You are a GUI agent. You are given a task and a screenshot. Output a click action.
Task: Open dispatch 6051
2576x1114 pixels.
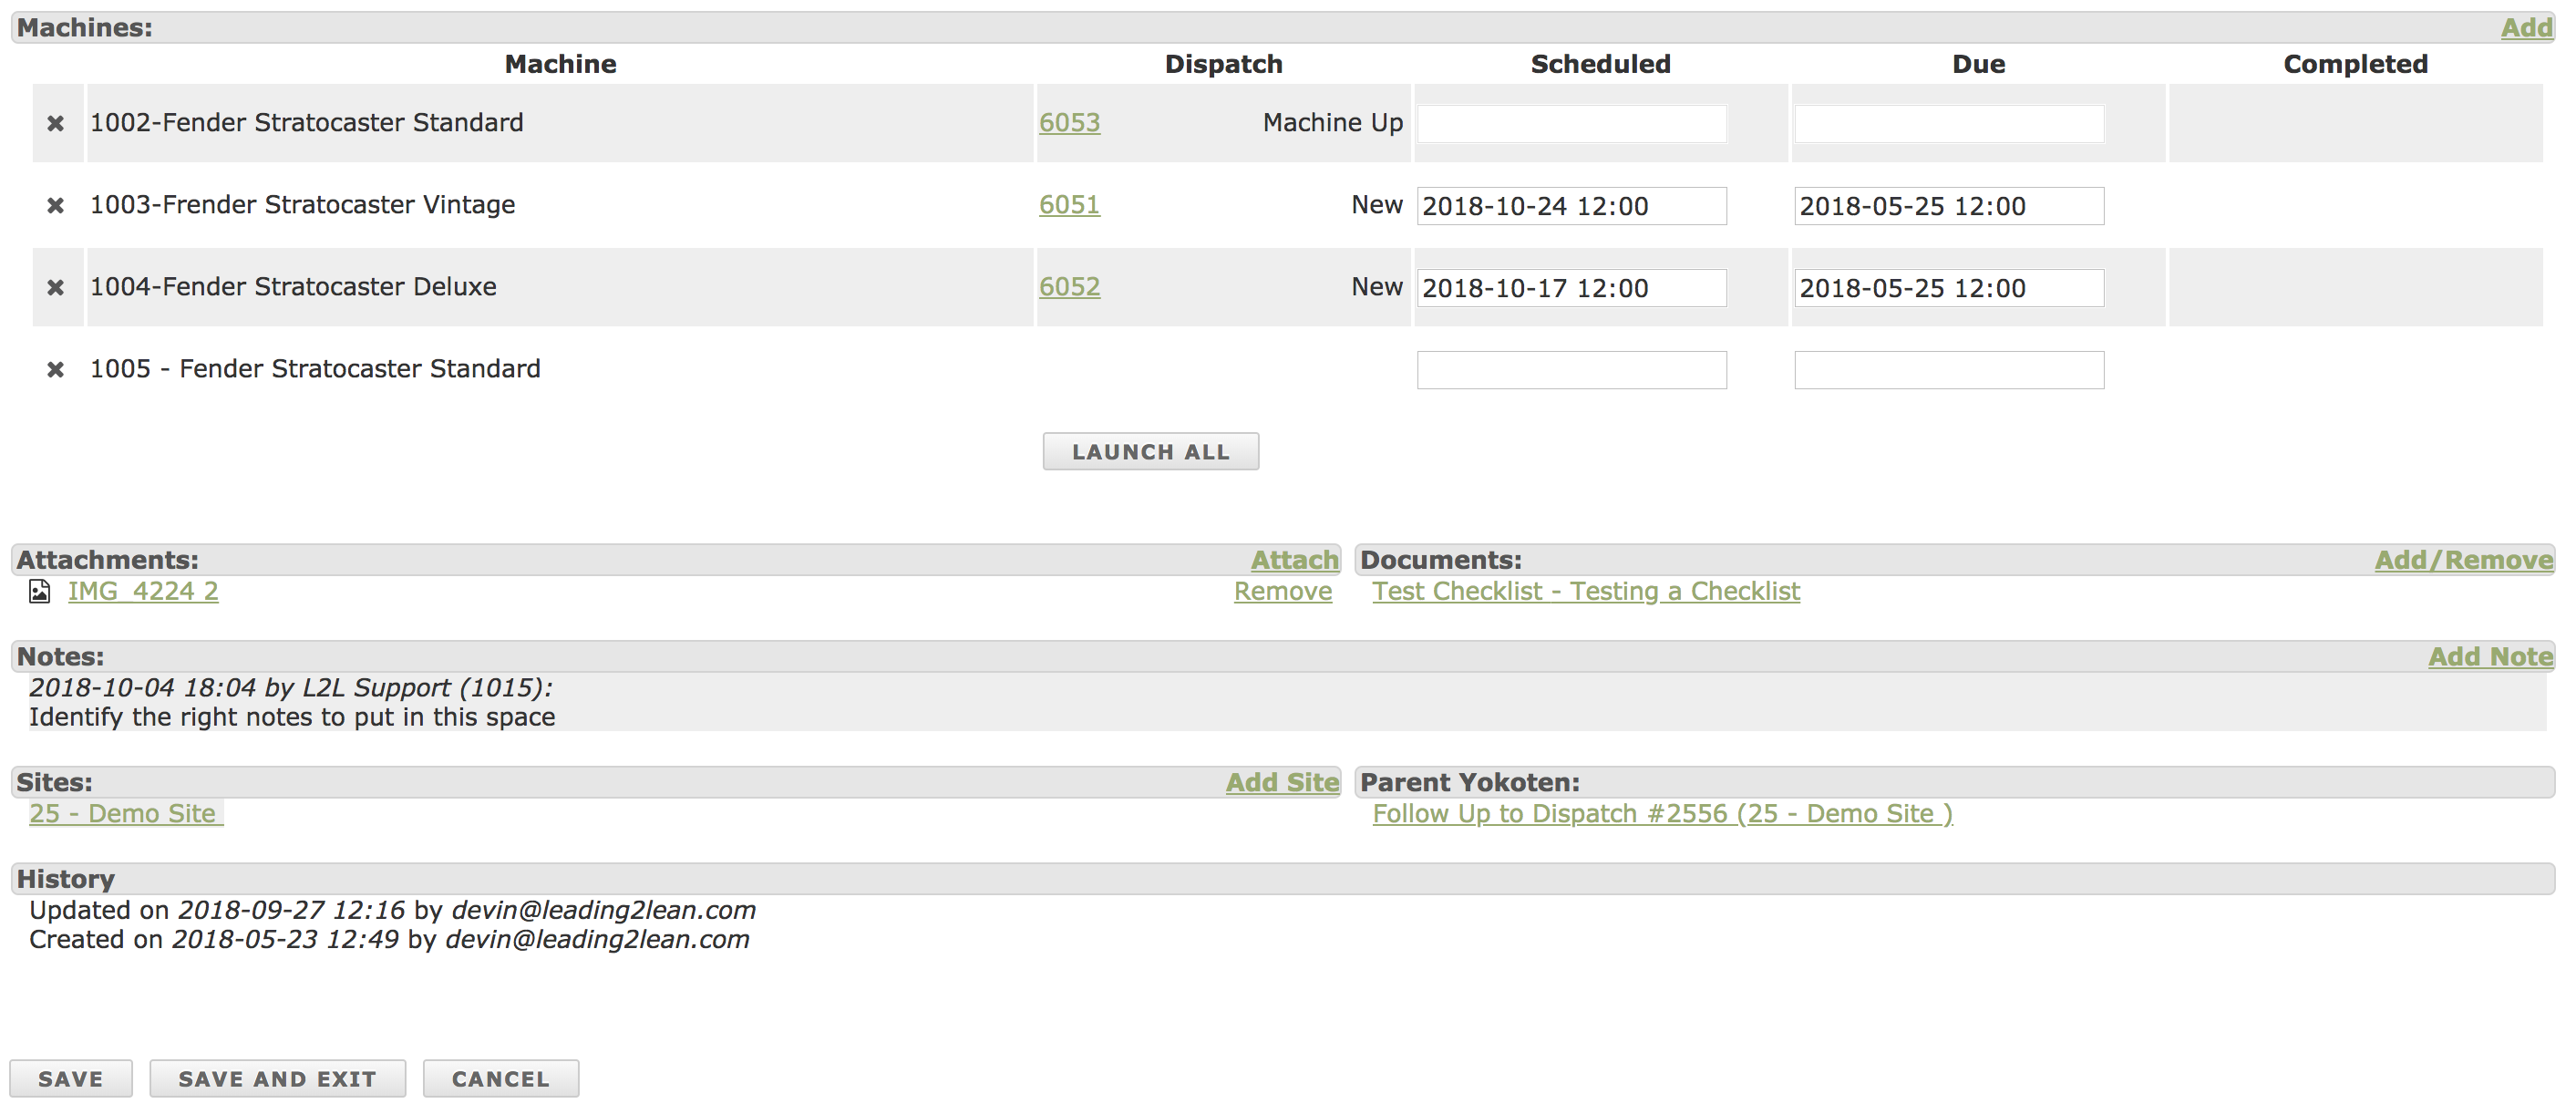pyautogui.click(x=1069, y=204)
